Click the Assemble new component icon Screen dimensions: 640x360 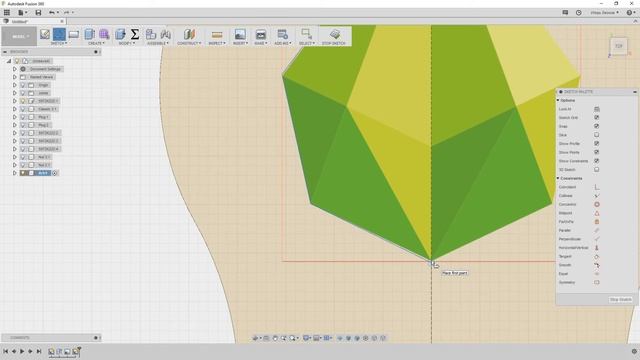point(151,34)
